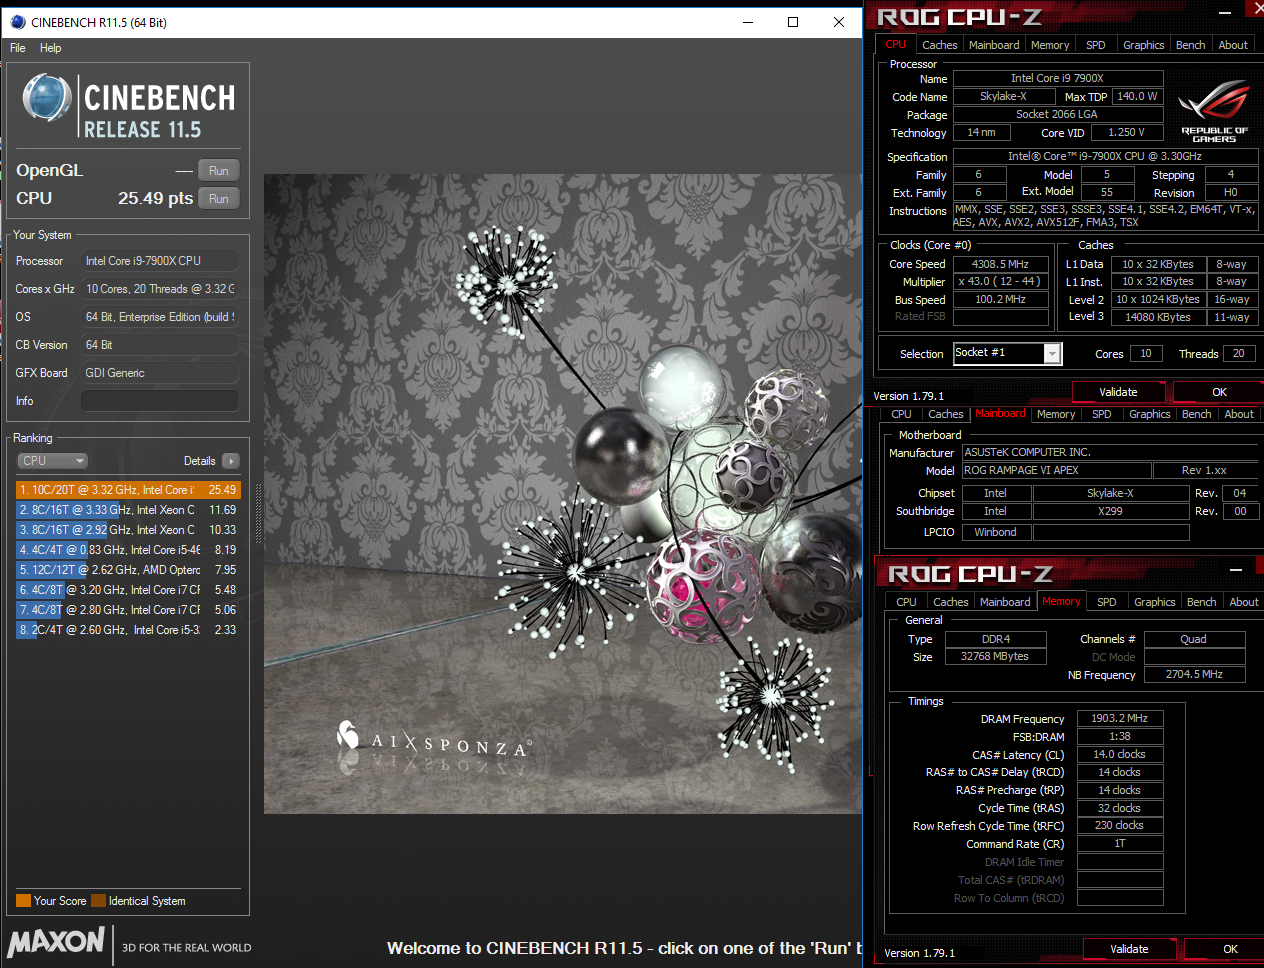Click Validate in the bottom CPU-Z window
The image size is (1264, 968).
(1129, 949)
